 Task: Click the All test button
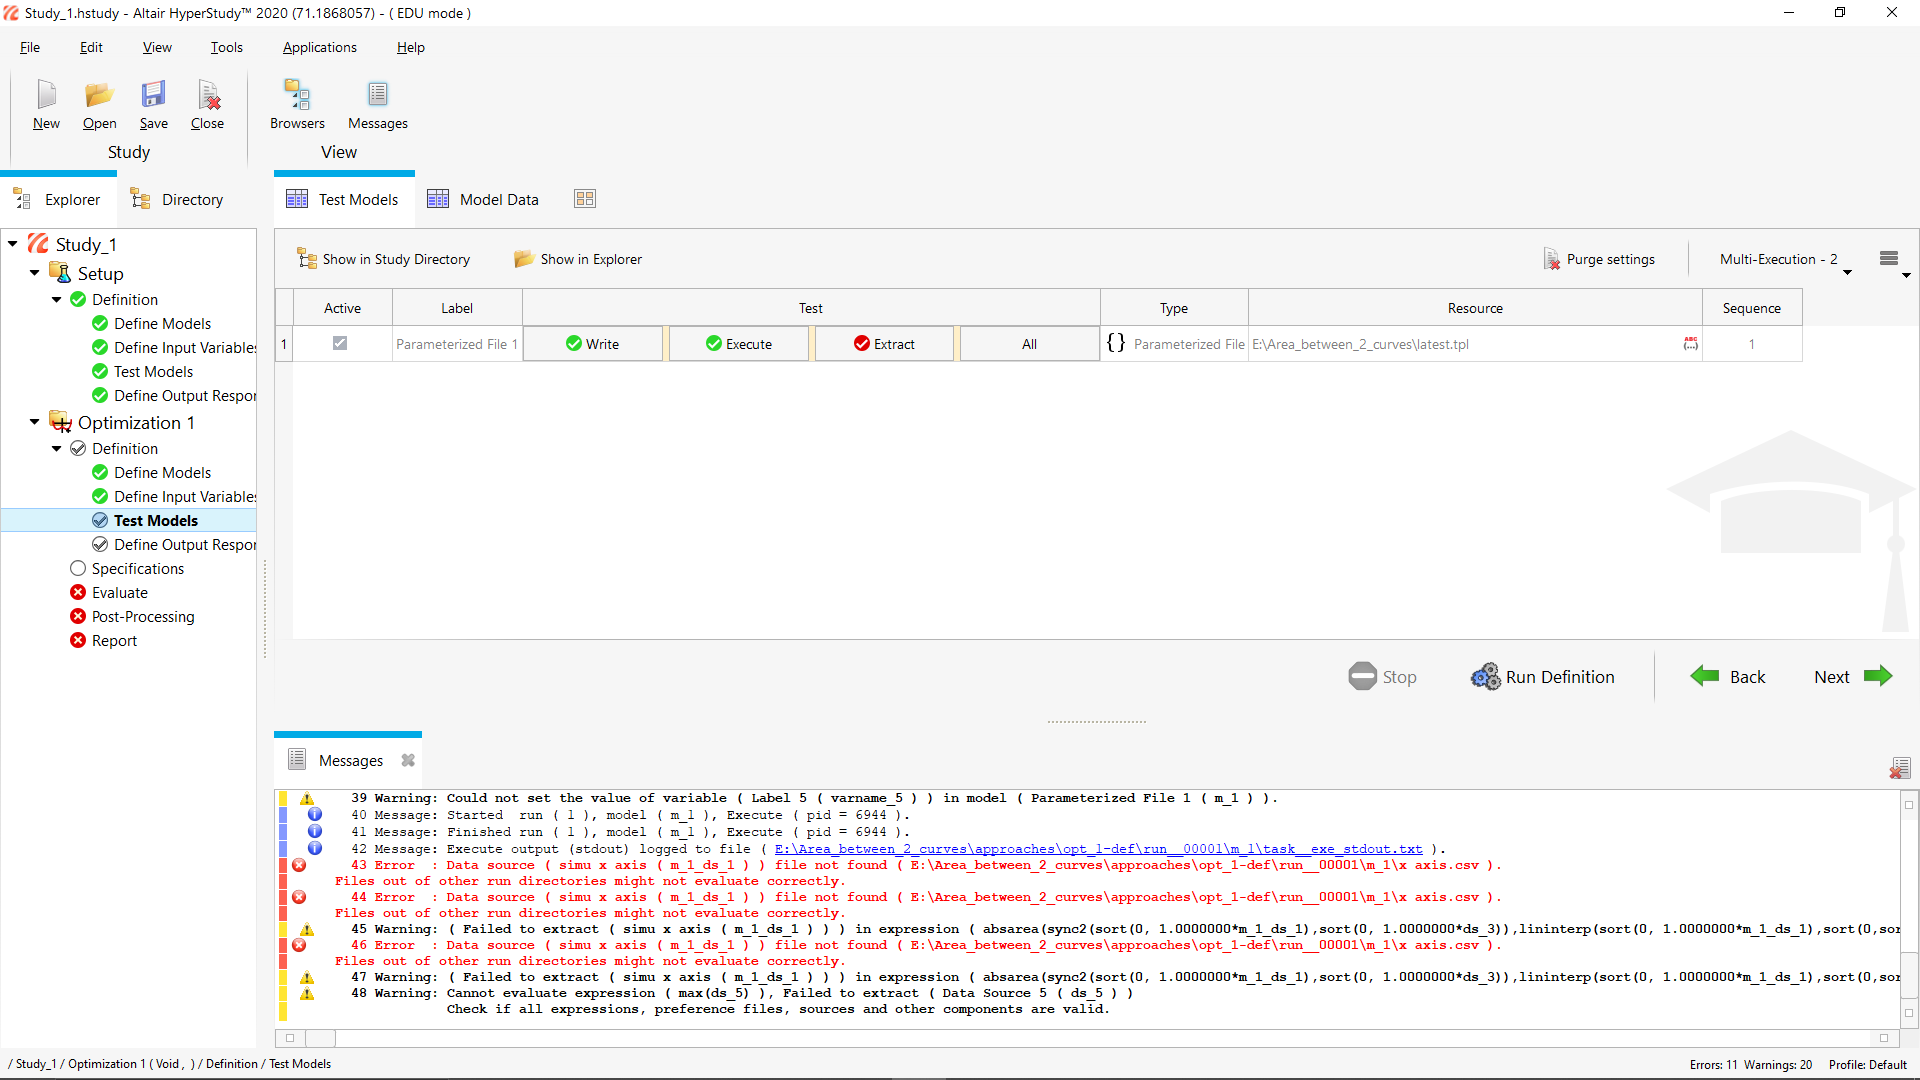[1029, 343]
